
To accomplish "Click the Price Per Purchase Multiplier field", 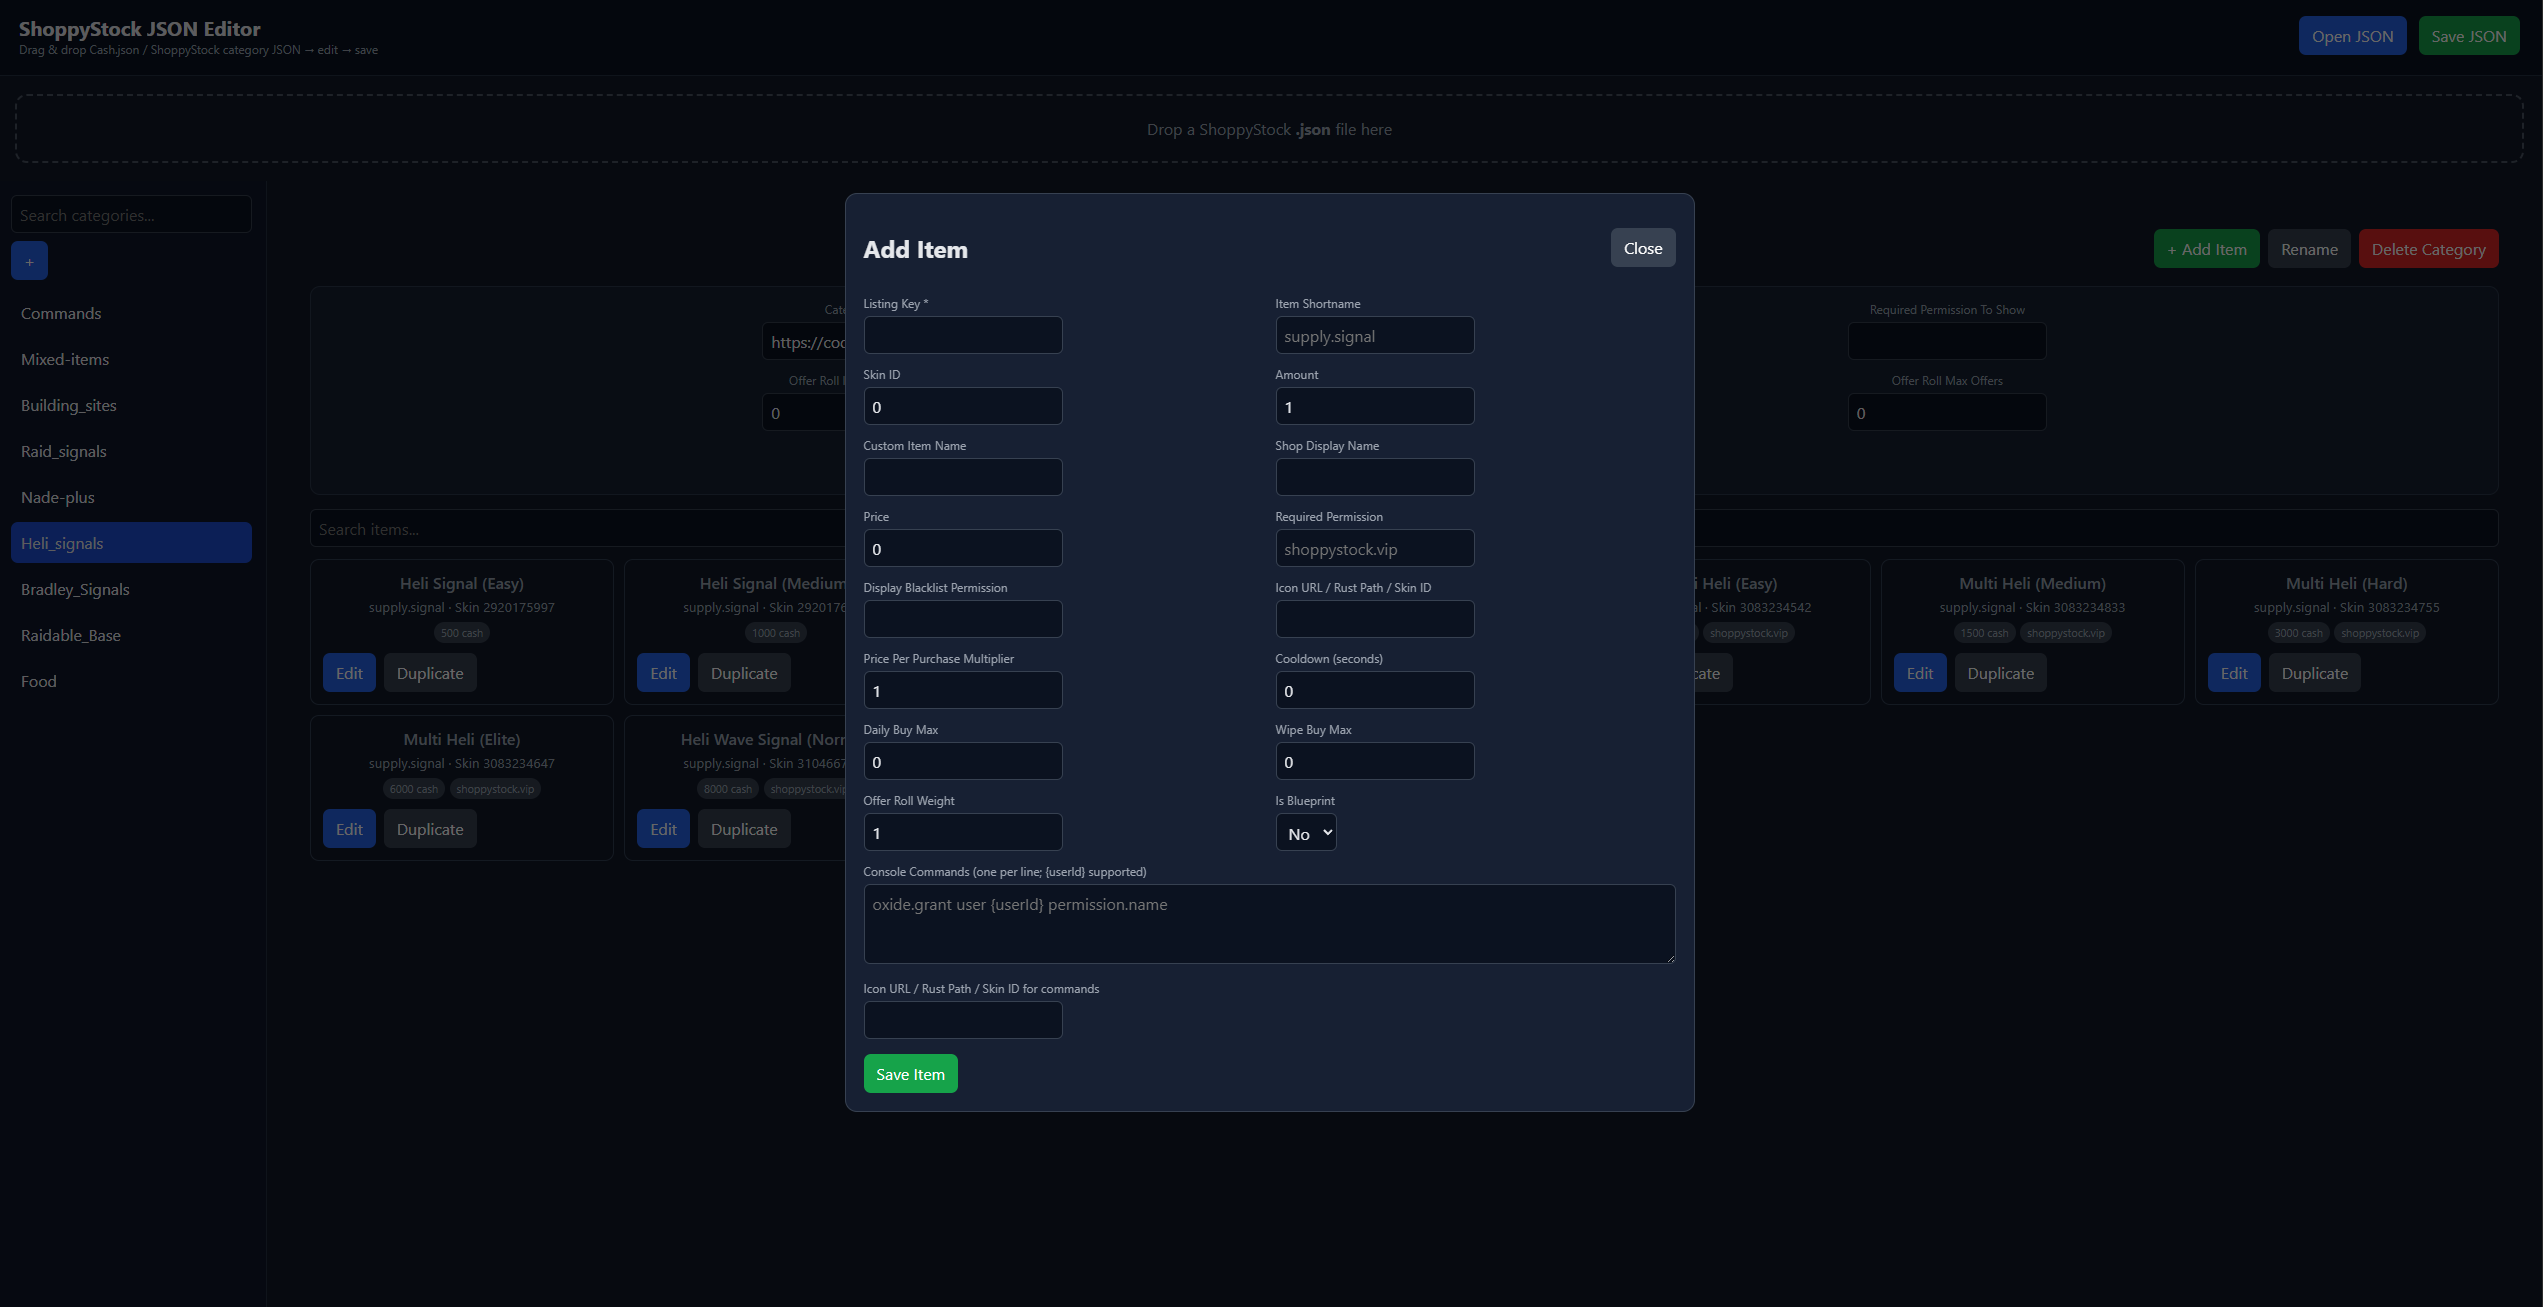I will (963, 690).
